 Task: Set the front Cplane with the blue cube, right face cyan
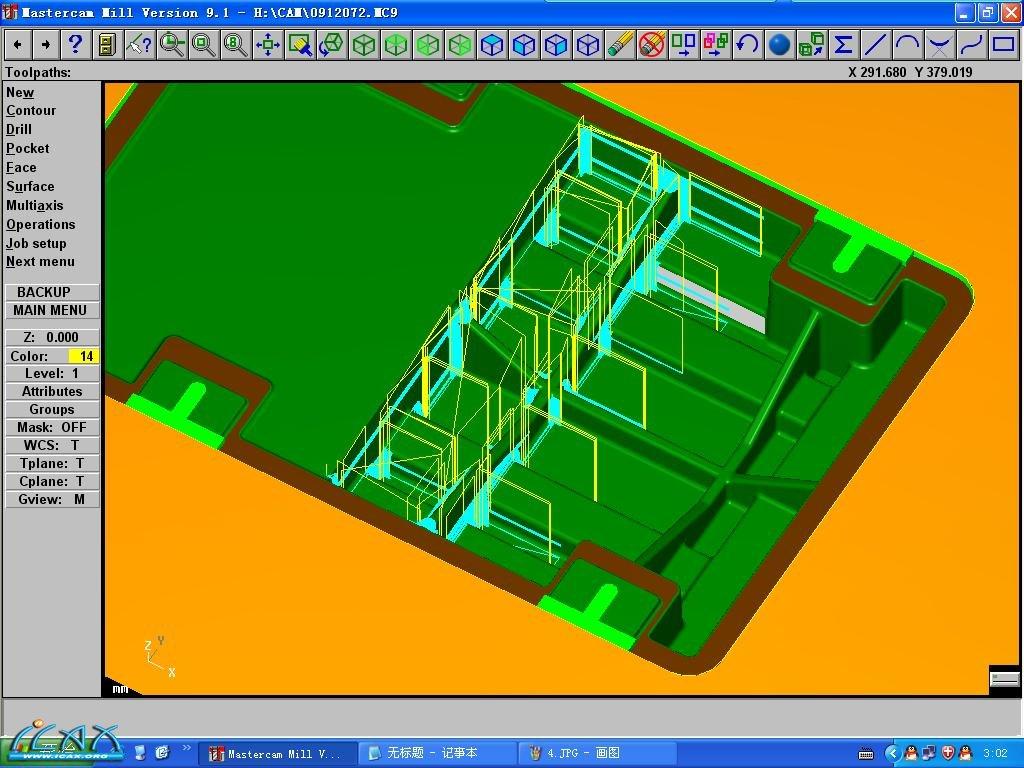tap(523, 45)
